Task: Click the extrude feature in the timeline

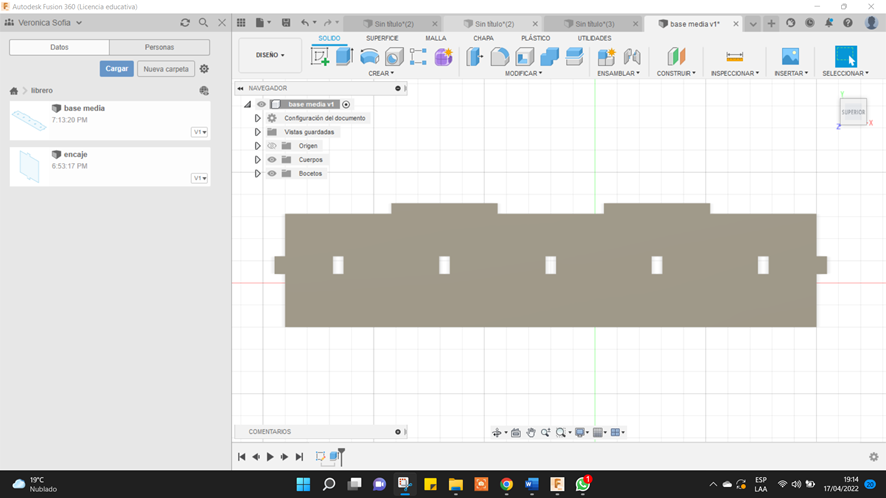Action: (334, 456)
